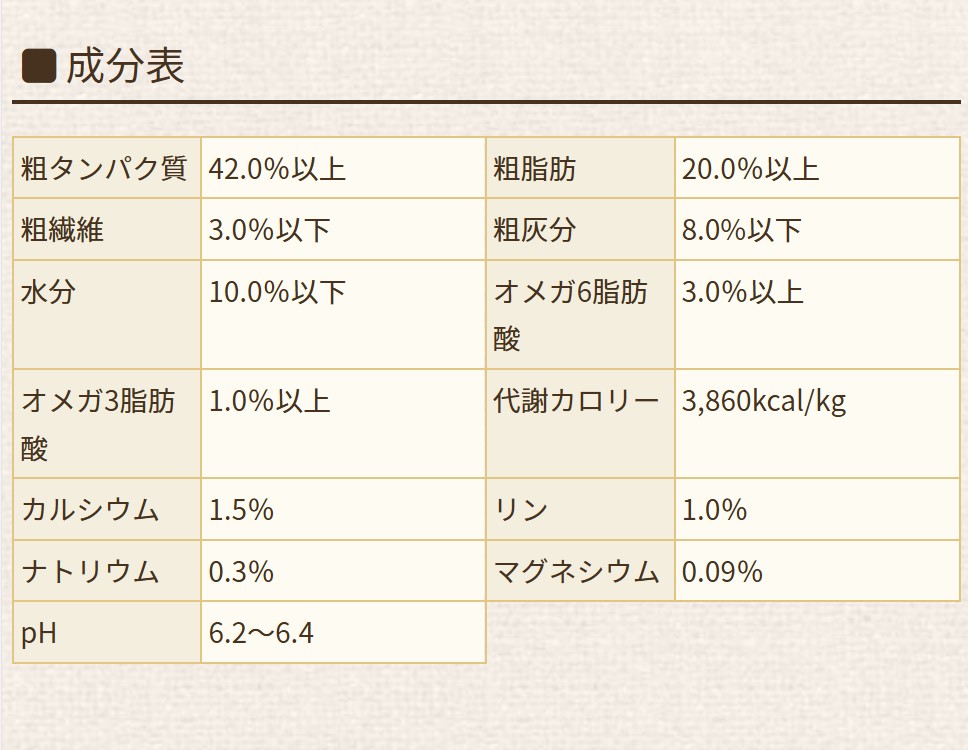The image size is (968, 750).
Task: Click the 42.0%以上 value cell
Action: (x=343, y=168)
